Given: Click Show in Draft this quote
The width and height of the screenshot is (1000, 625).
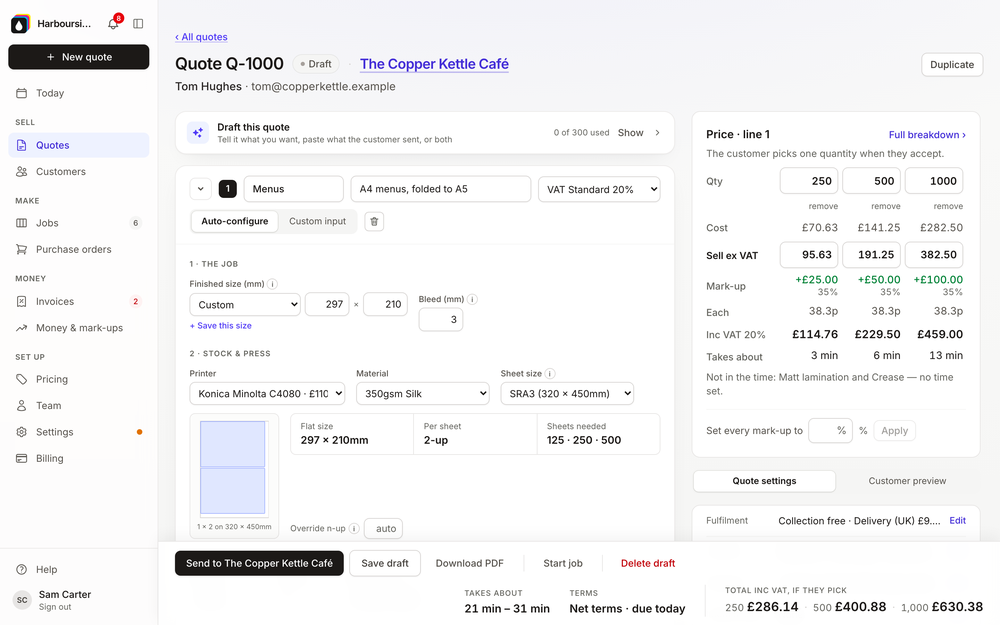Looking at the screenshot, I should pos(630,133).
